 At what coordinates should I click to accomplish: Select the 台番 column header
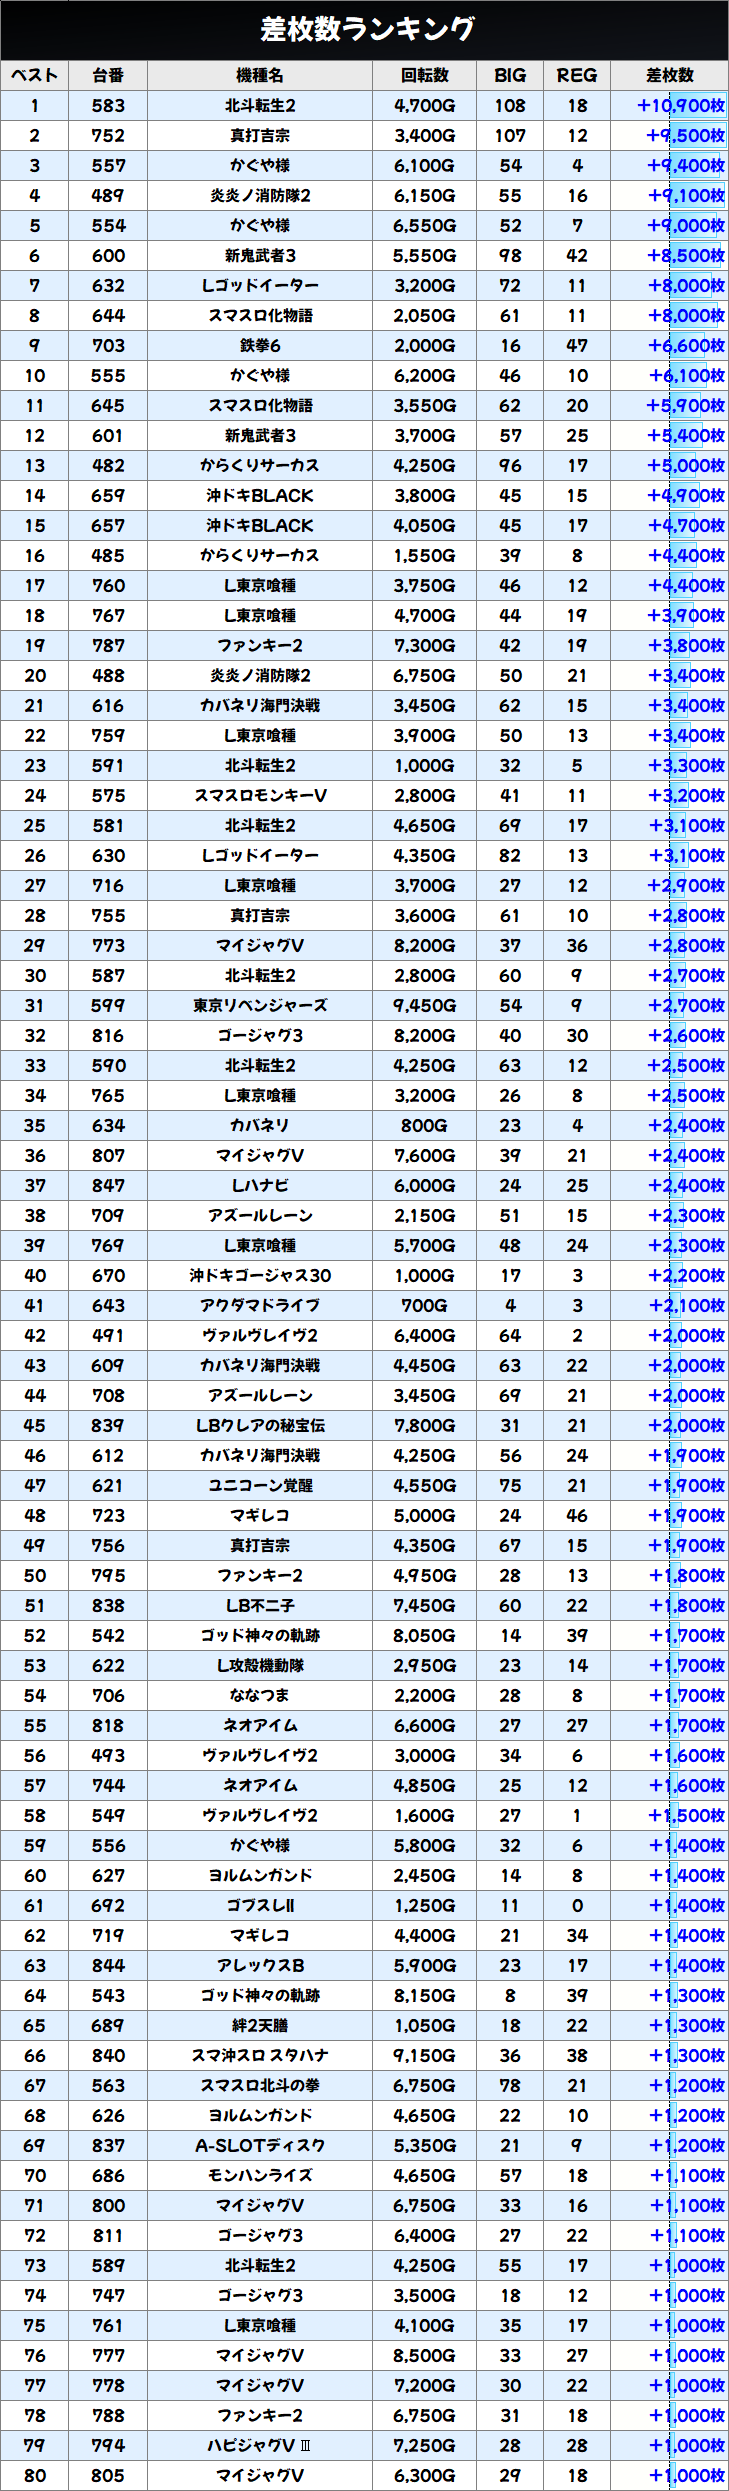click(x=108, y=75)
